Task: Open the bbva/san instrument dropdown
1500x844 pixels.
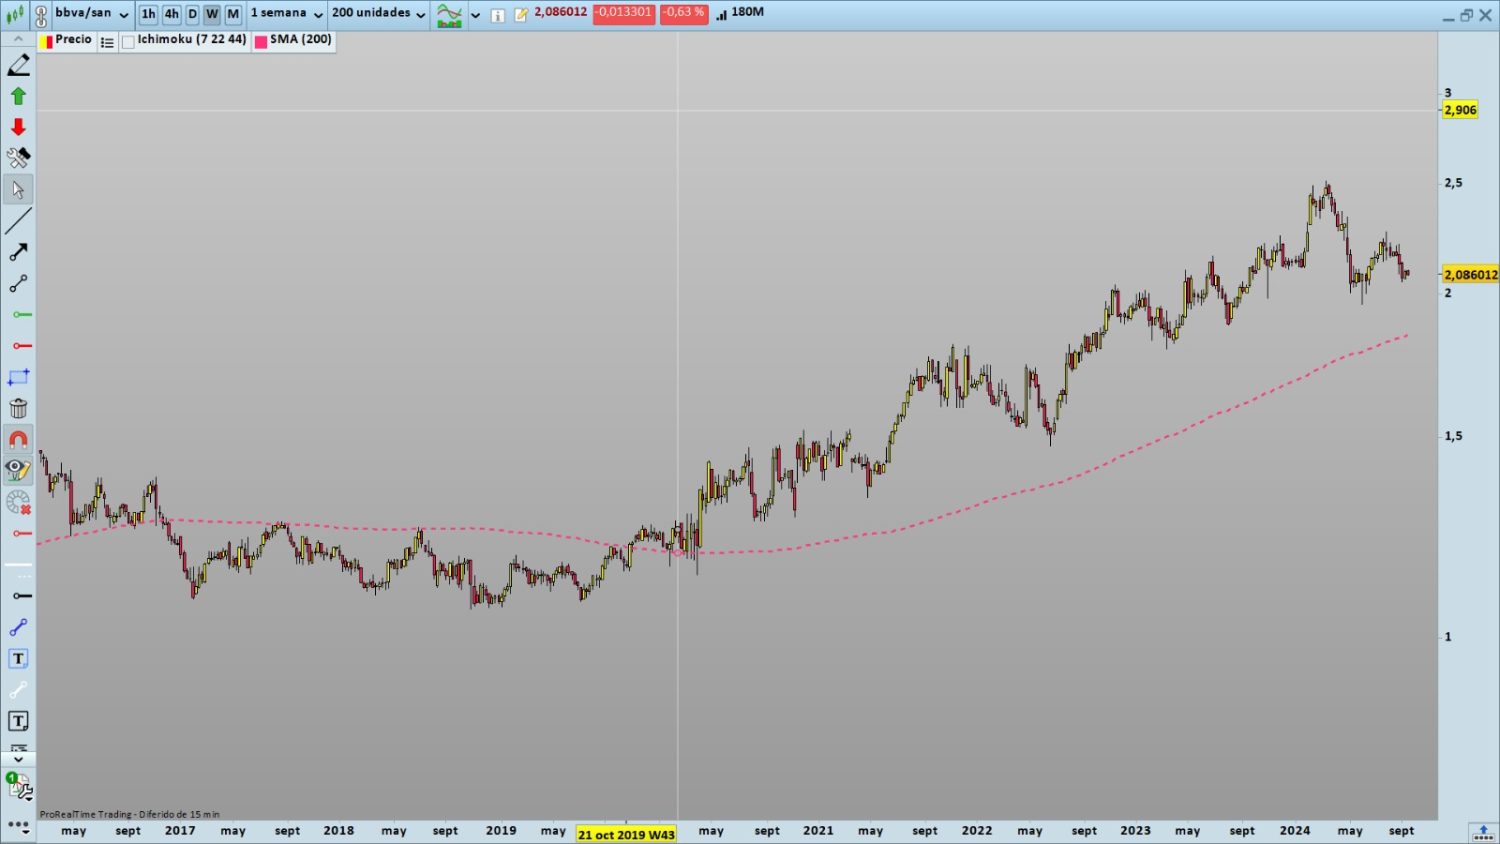Action: tap(92, 13)
